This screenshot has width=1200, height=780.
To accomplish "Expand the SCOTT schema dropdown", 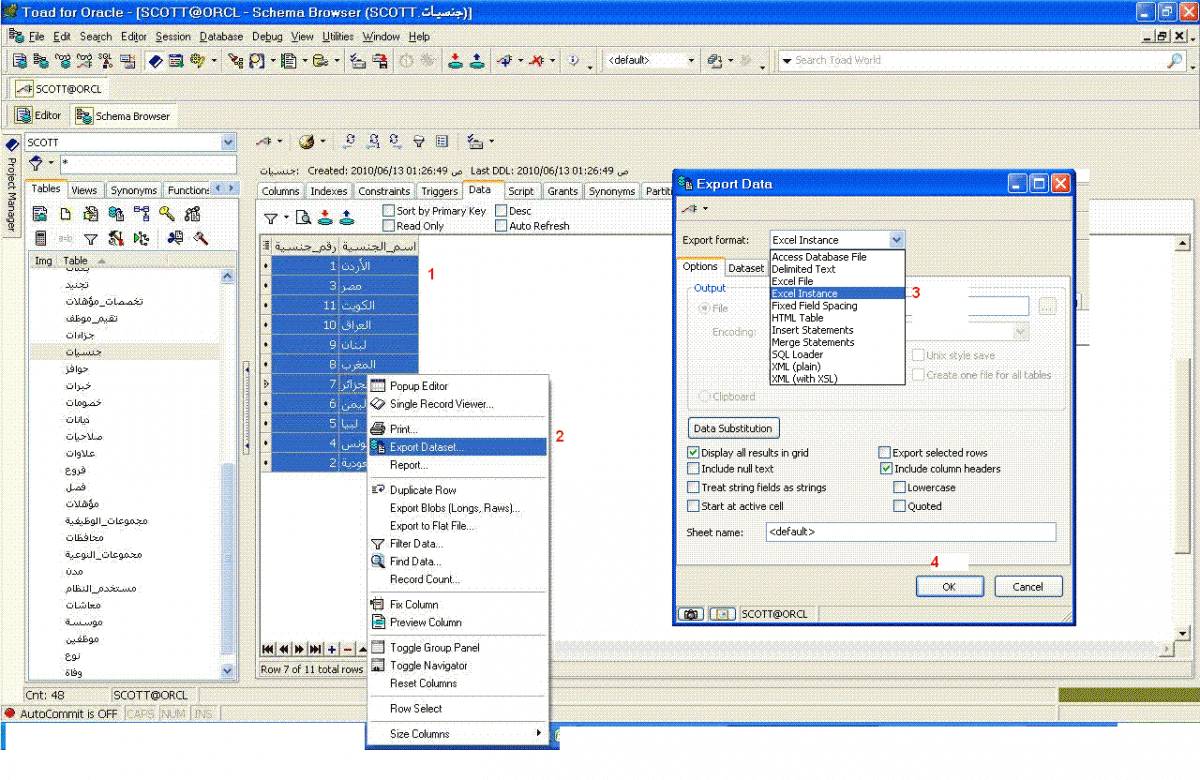I will pyautogui.click(x=228, y=143).
